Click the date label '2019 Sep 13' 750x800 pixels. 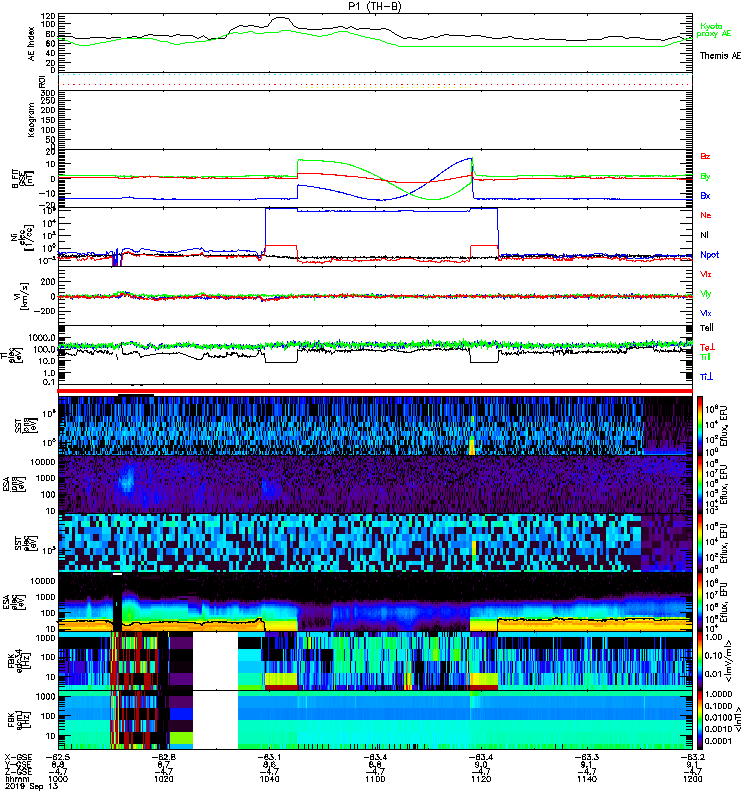tap(31, 786)
